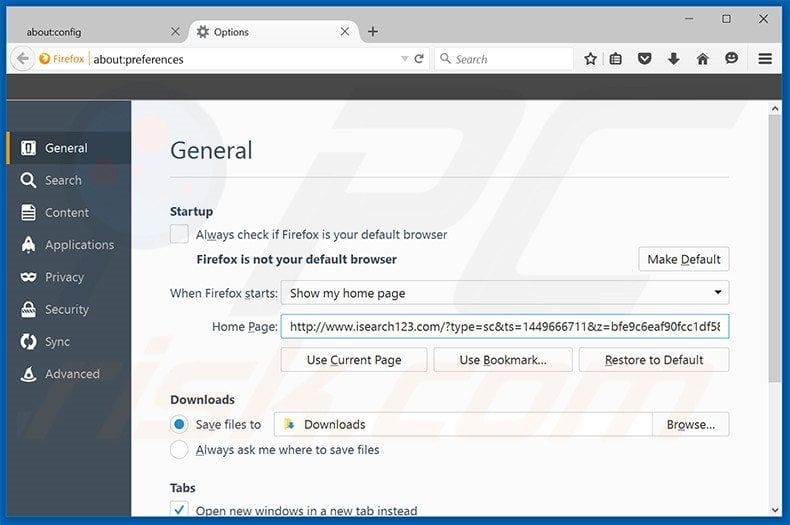790x525 pixels.
Task: Click the Pocket icon in toolbar
Action: (x=645, y=59)
